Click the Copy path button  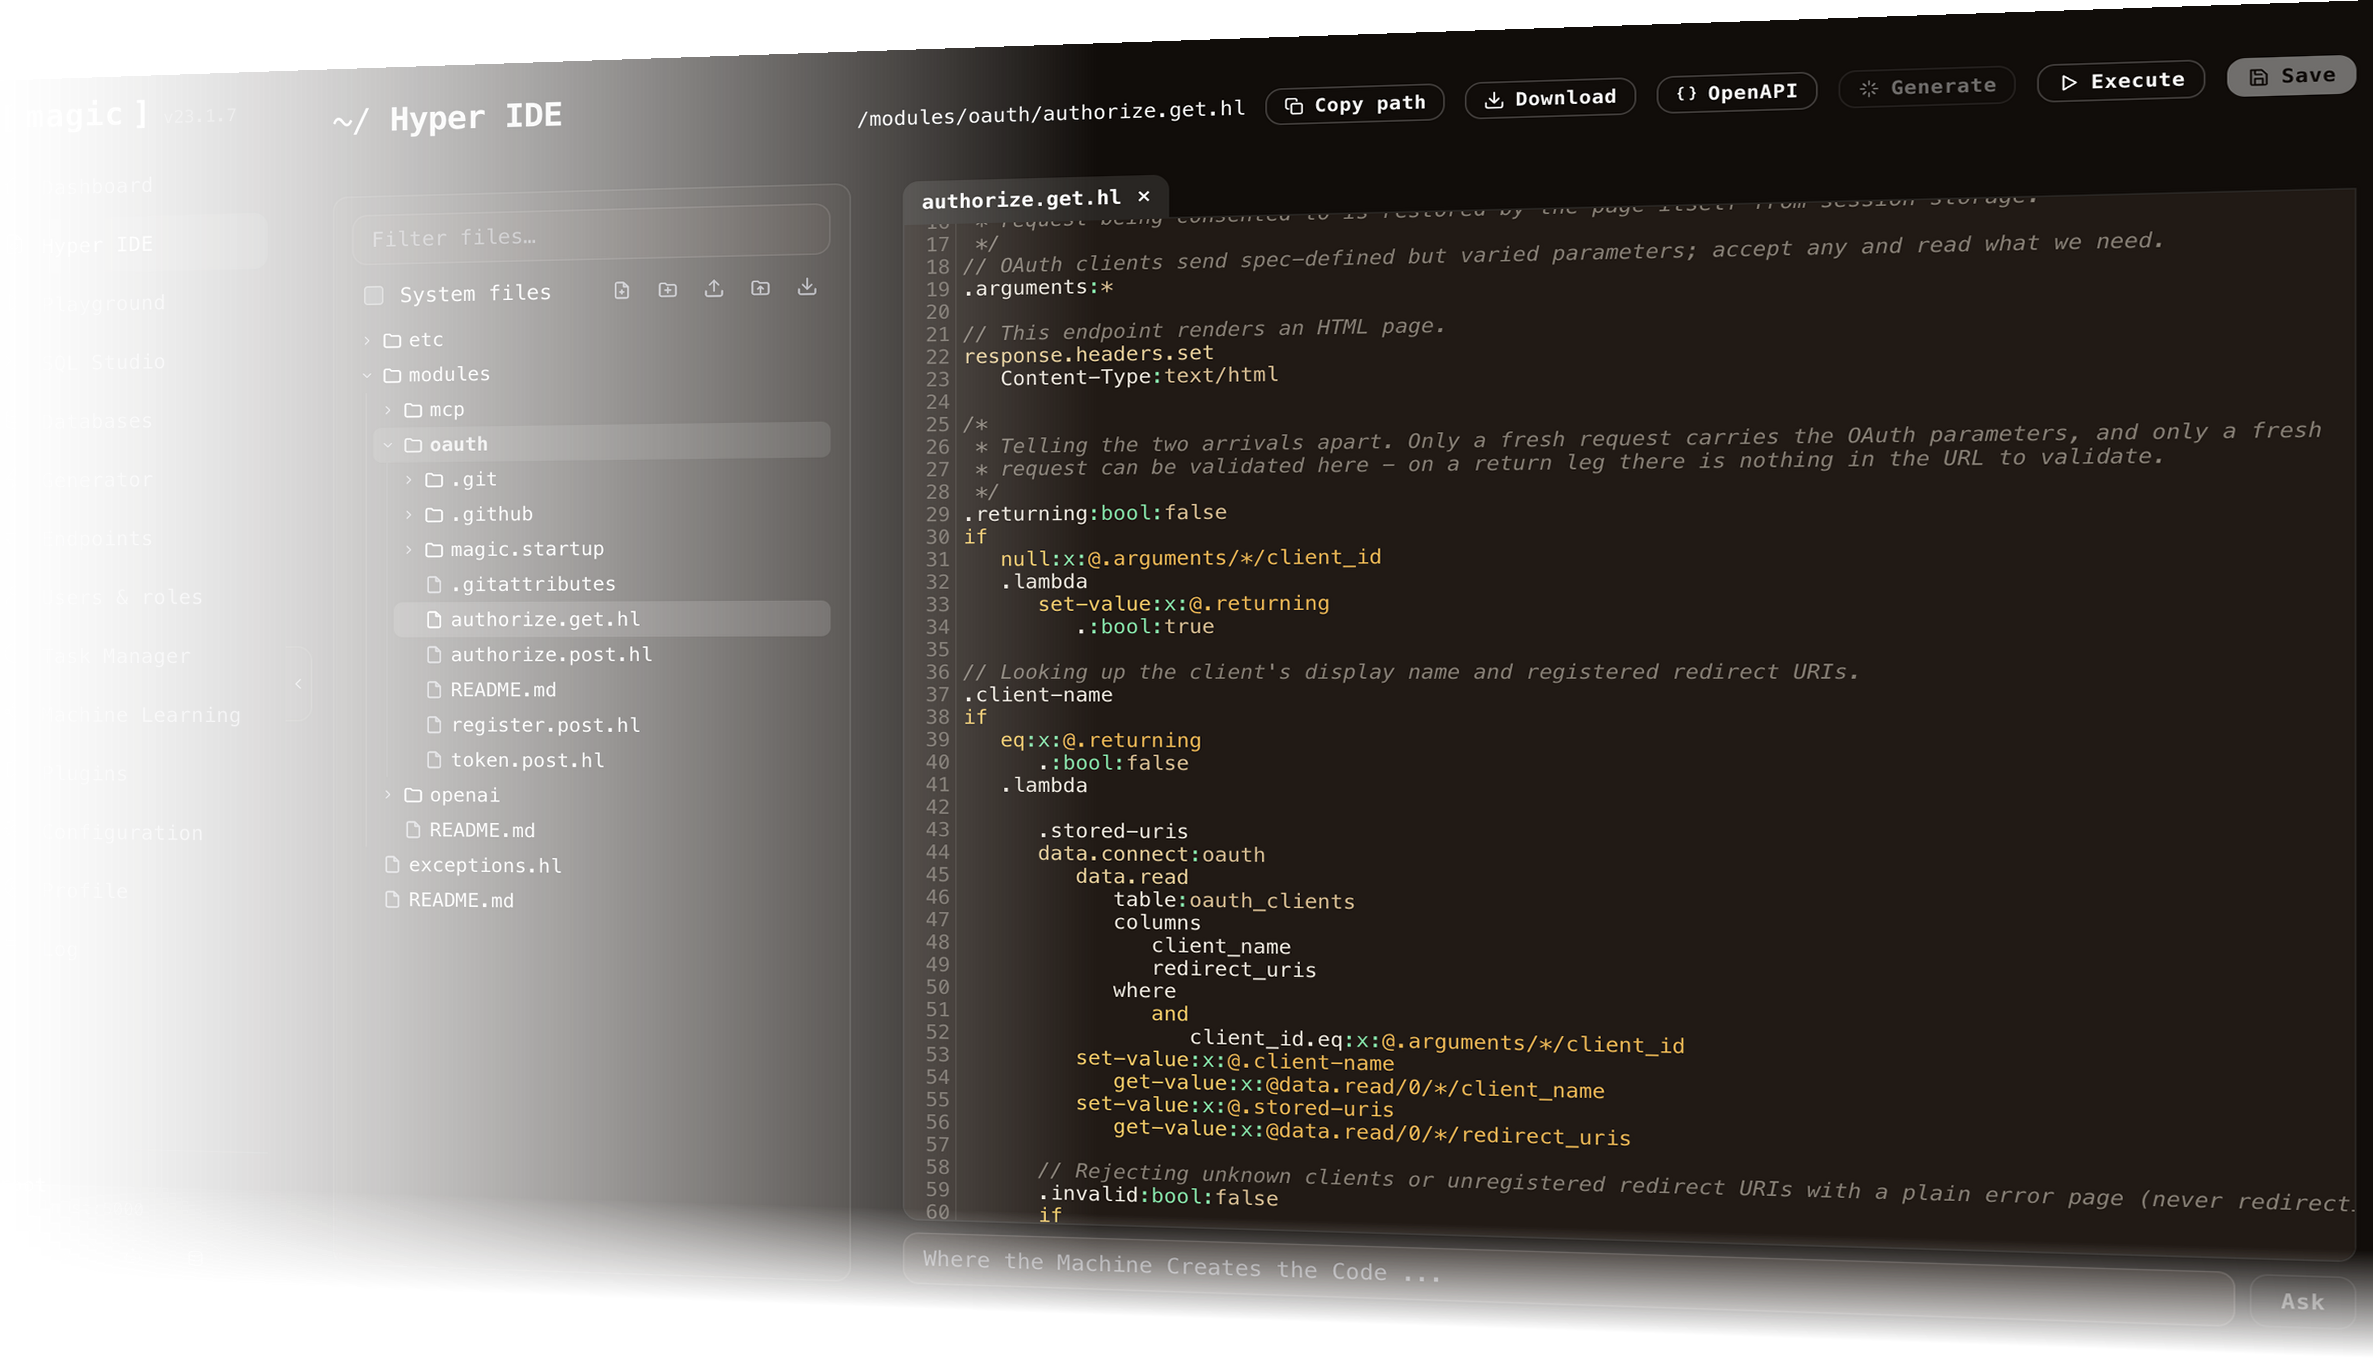pyautogui.click(x=1355, y=104)
